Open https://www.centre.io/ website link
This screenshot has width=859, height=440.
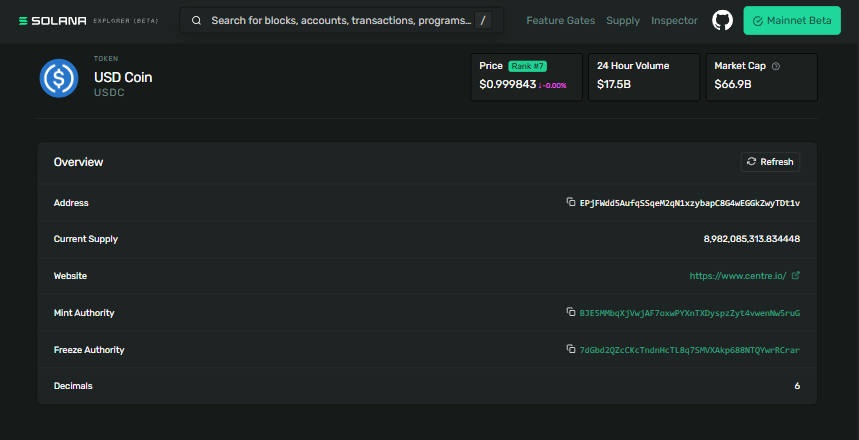click(x=738, y=276)
